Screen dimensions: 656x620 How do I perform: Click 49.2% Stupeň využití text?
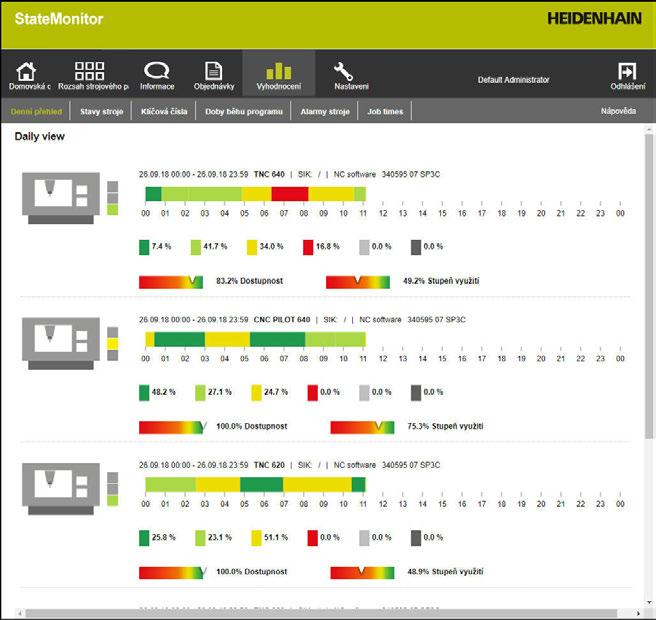click(441, 281)
